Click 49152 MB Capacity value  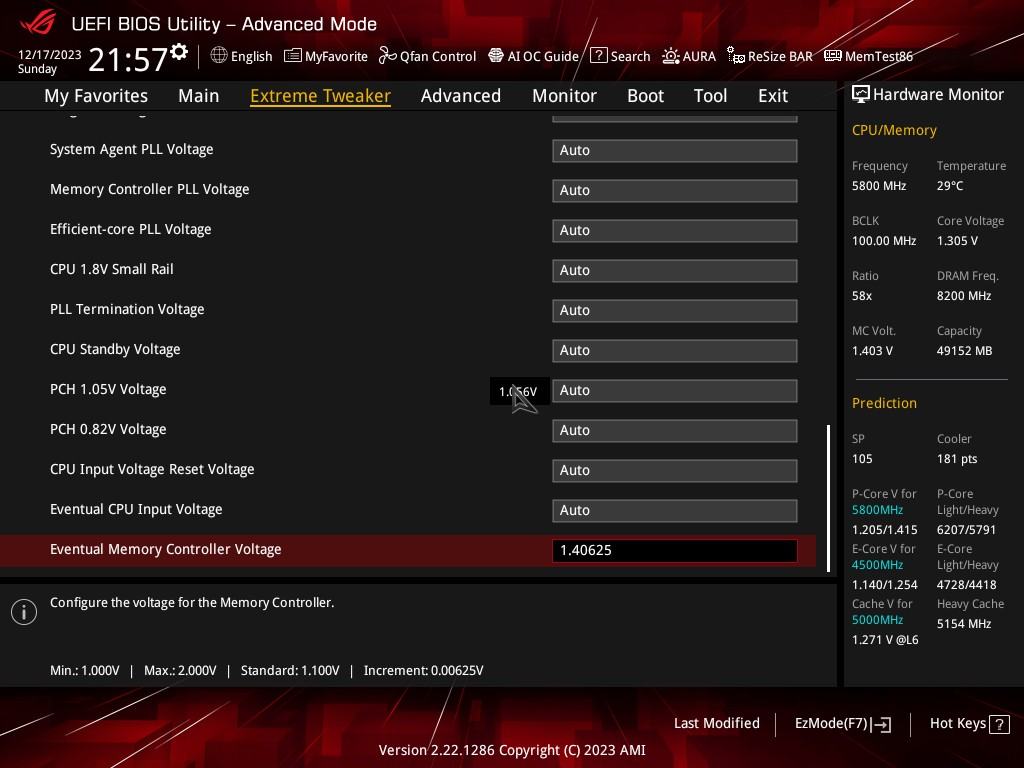[965, 351]
